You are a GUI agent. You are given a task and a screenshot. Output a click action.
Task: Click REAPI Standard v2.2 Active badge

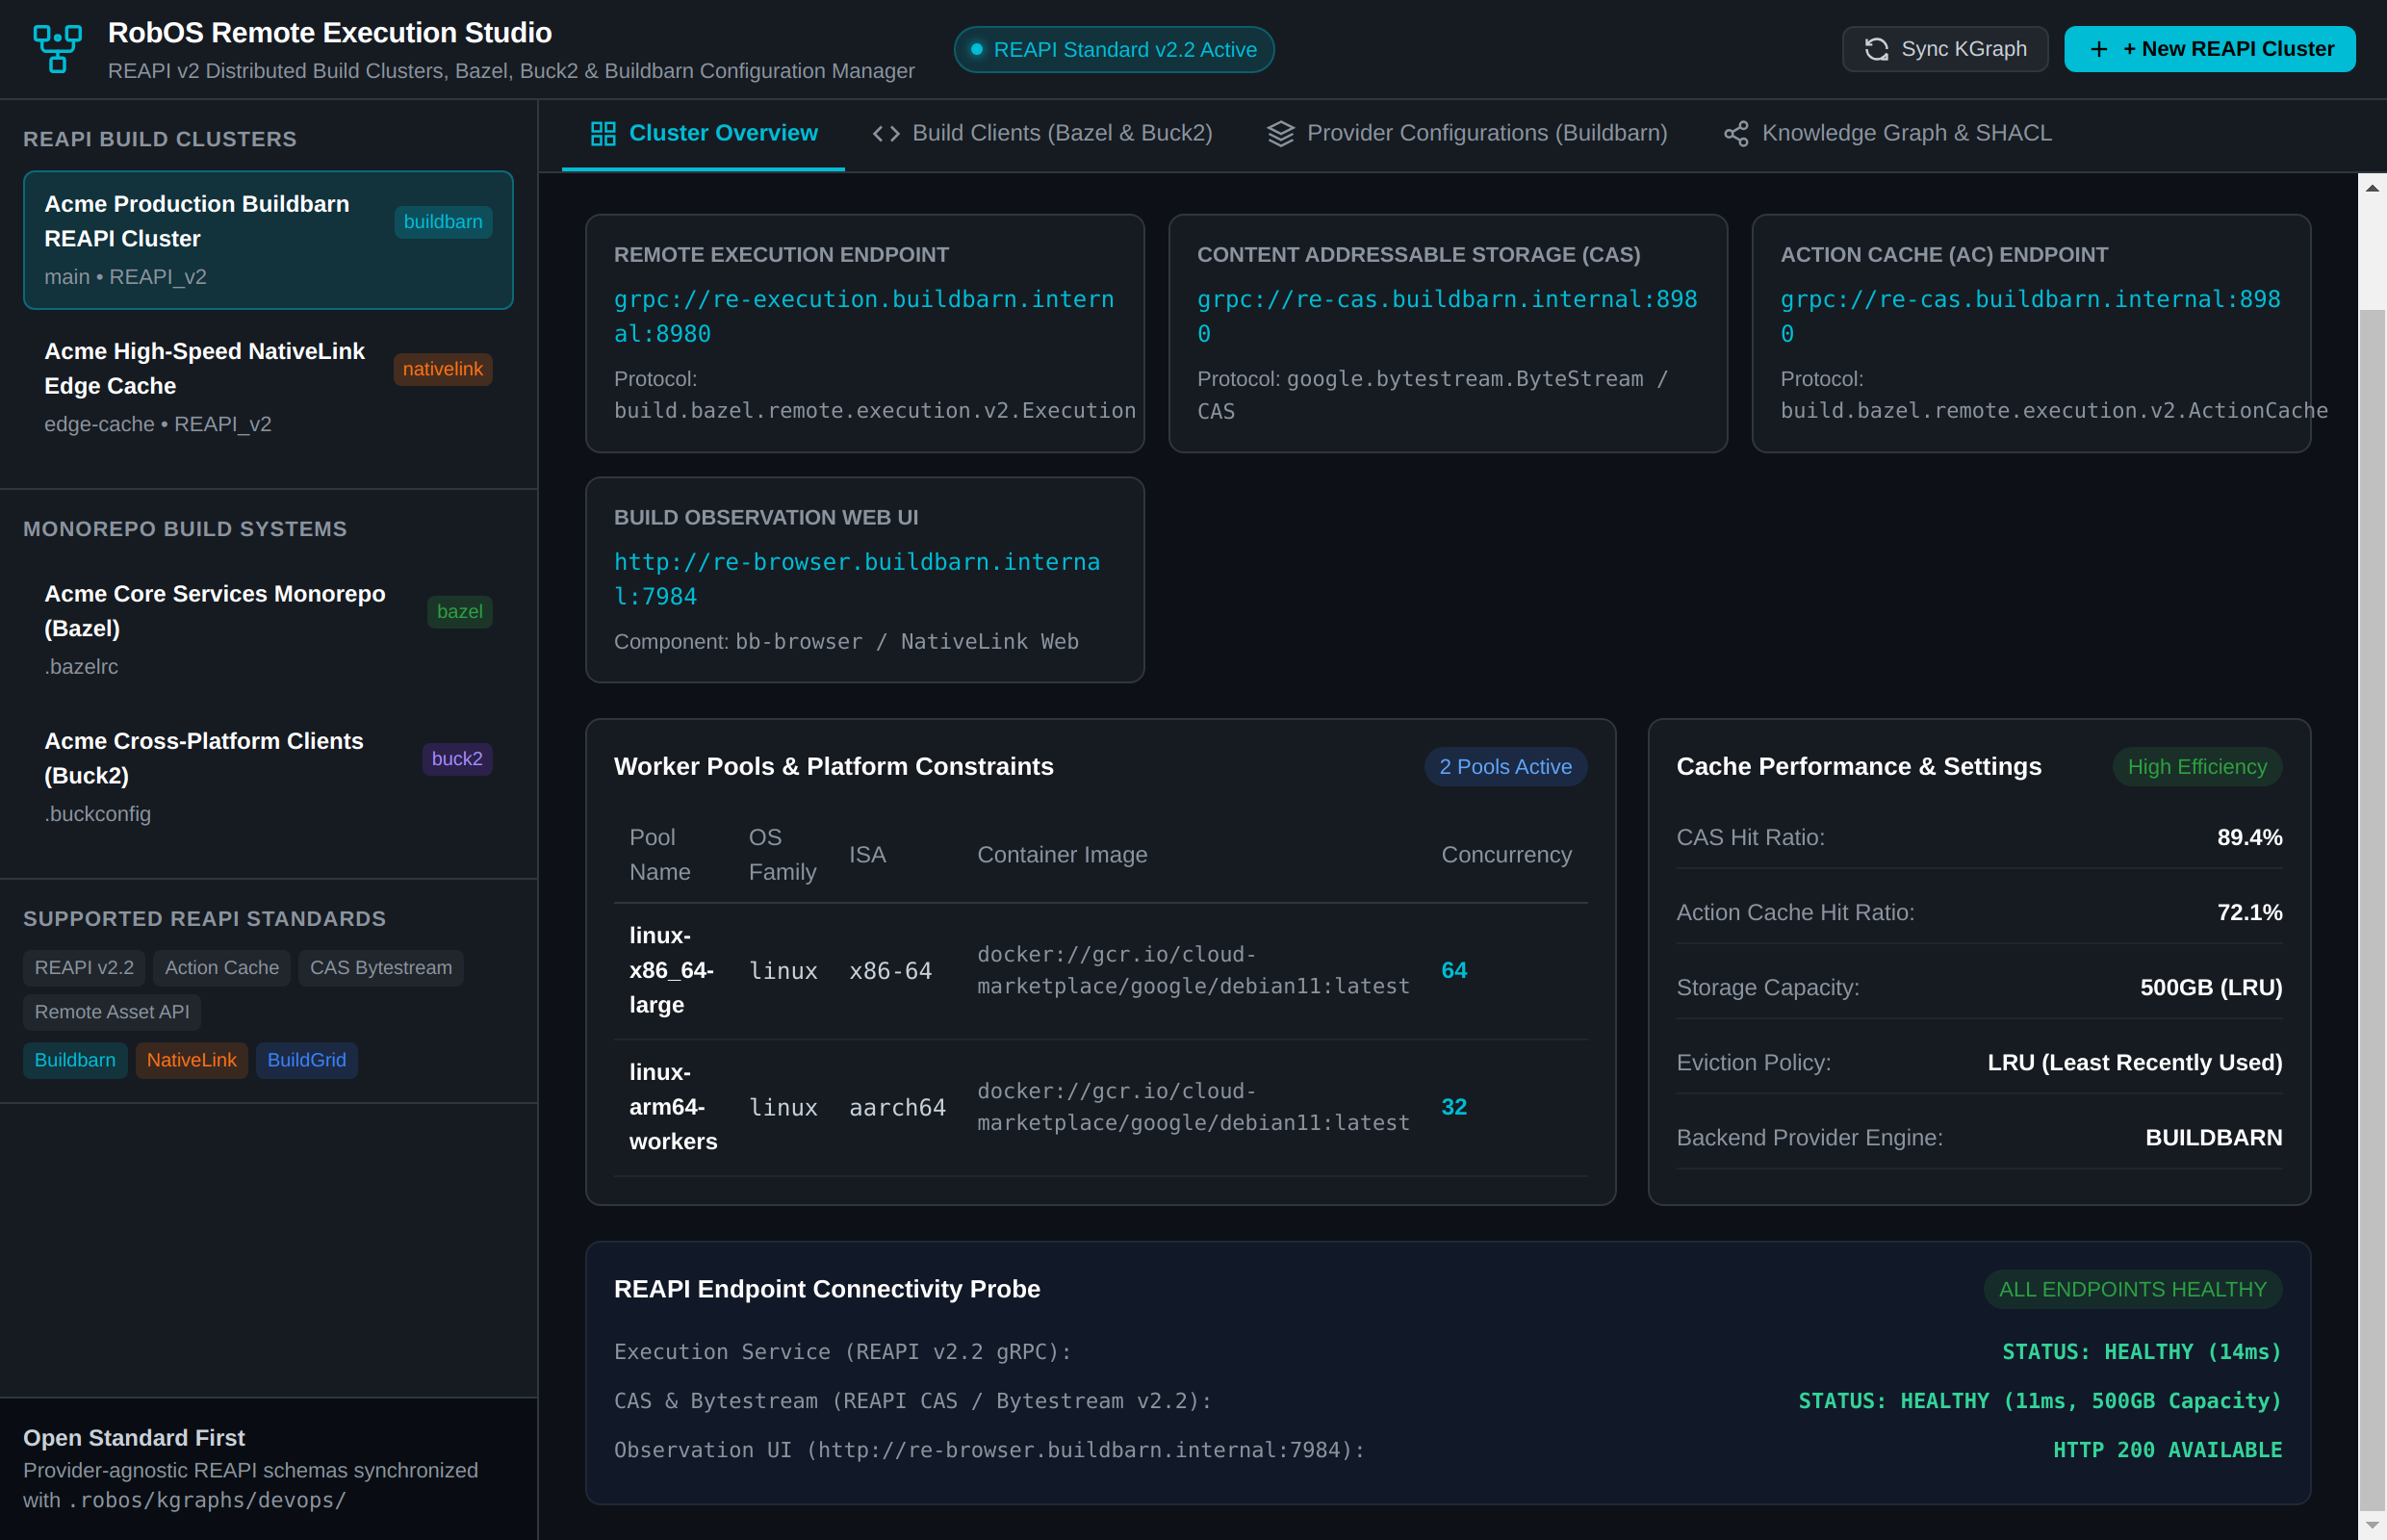[1114, 49]
